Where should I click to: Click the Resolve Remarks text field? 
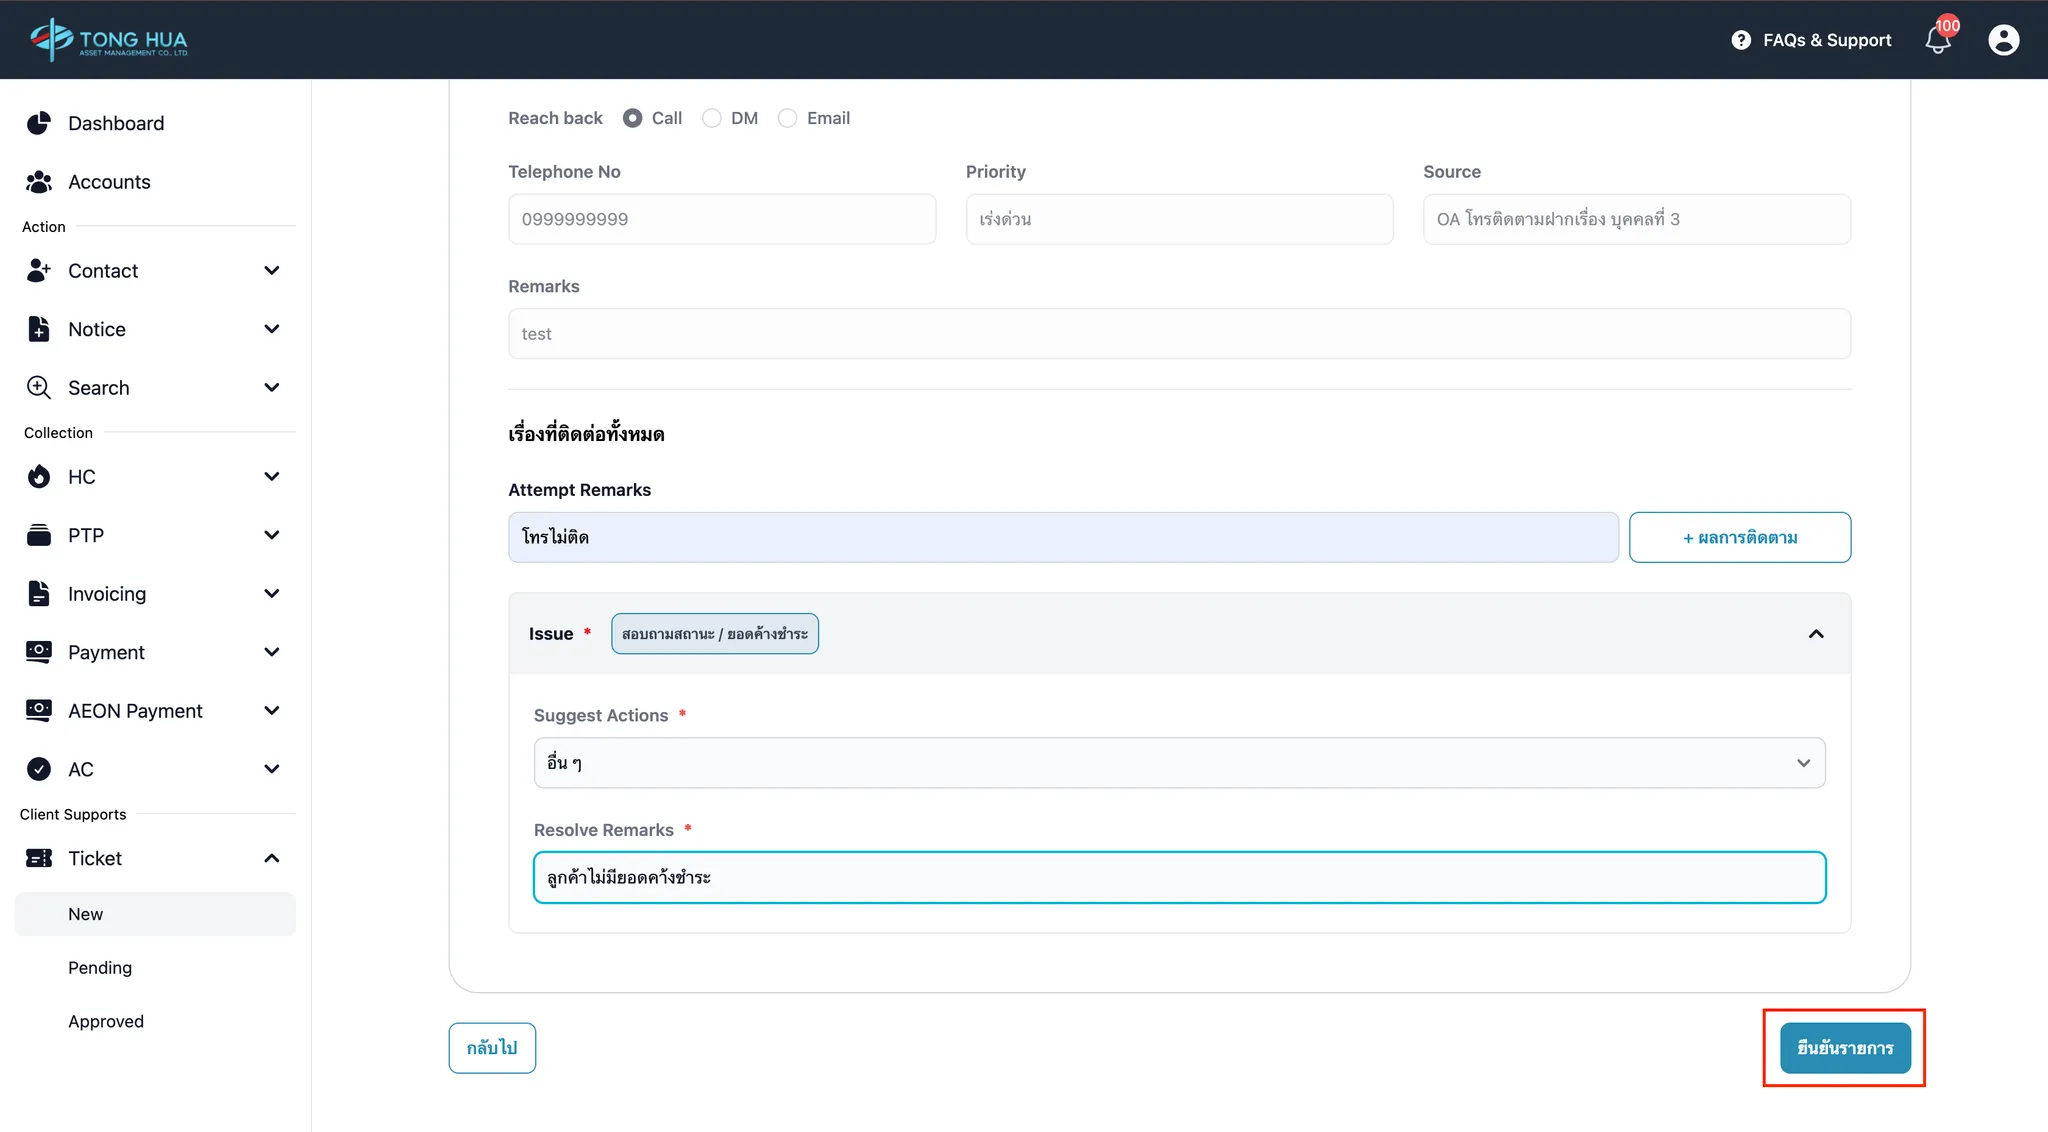coord(1179,877)
